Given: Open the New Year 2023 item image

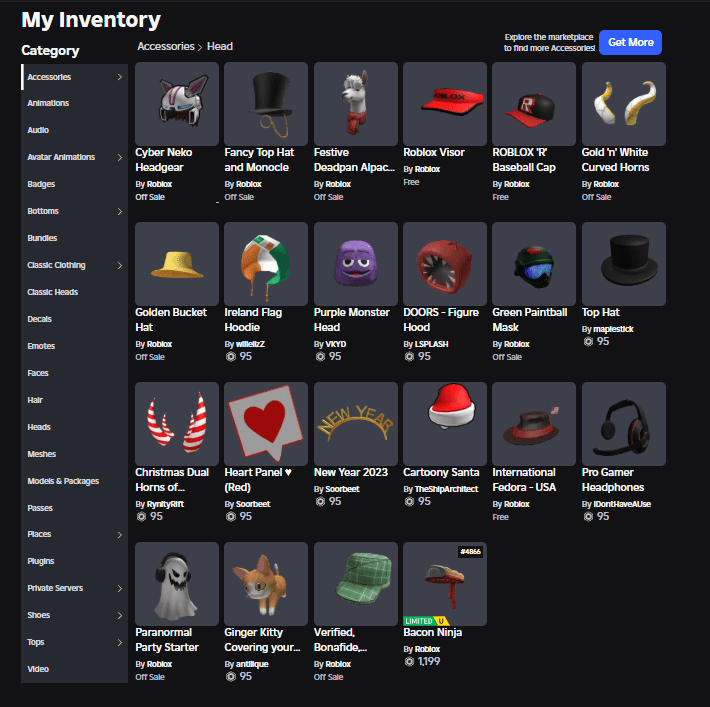Looking at the screenshot, I should coord(355,423).
